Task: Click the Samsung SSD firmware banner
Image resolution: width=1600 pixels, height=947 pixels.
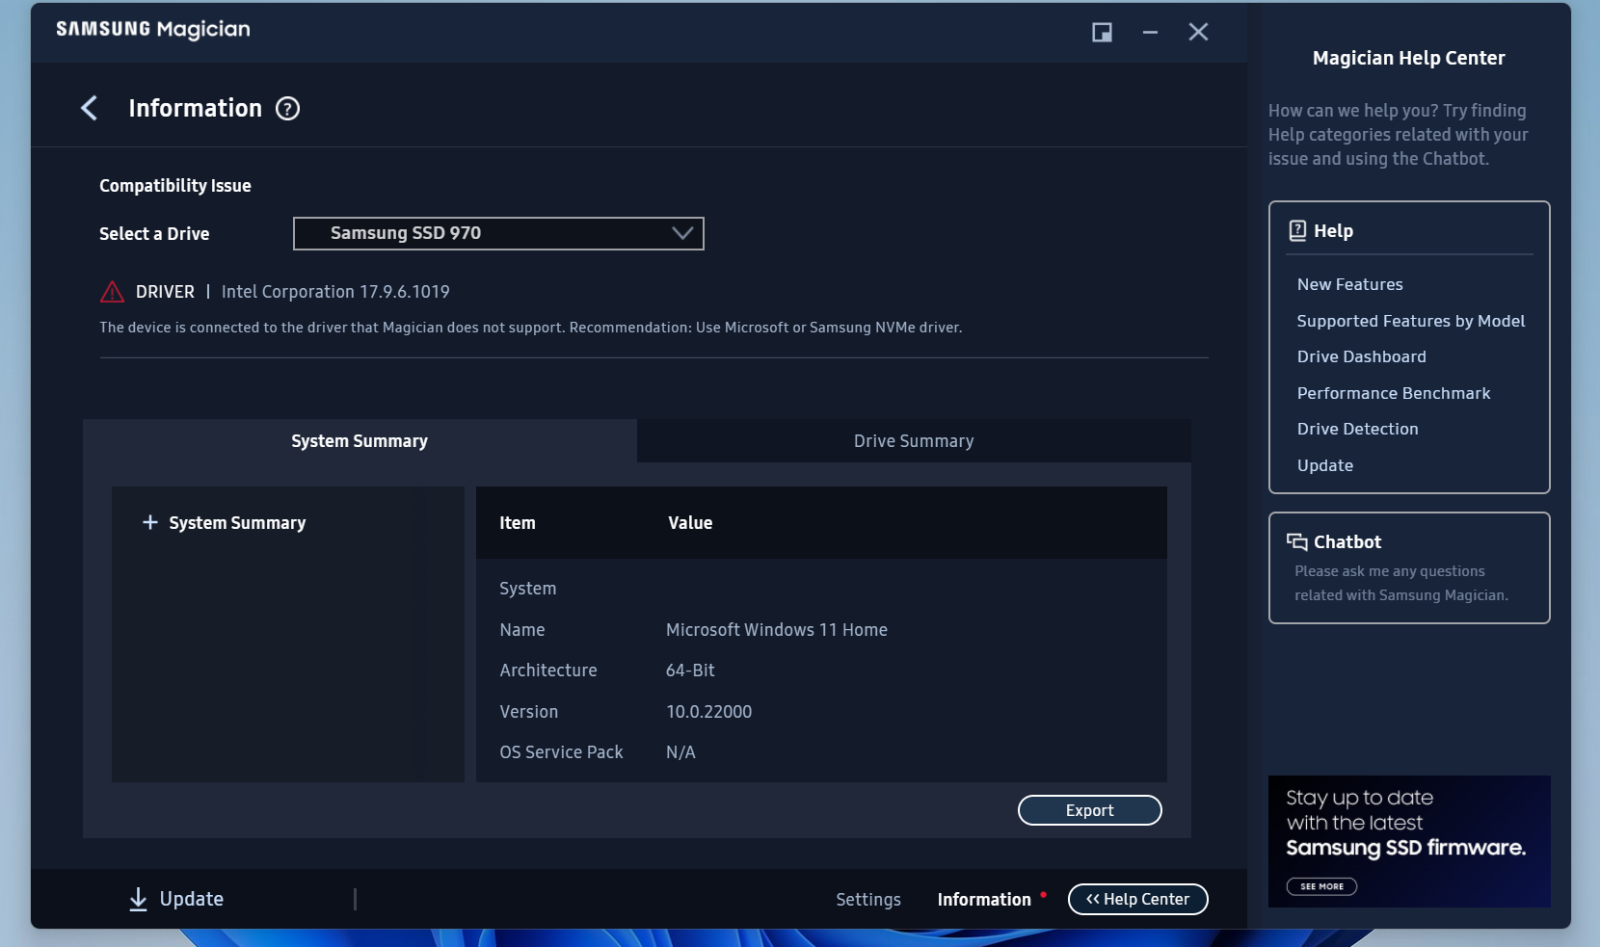Action: point(1409,841)
